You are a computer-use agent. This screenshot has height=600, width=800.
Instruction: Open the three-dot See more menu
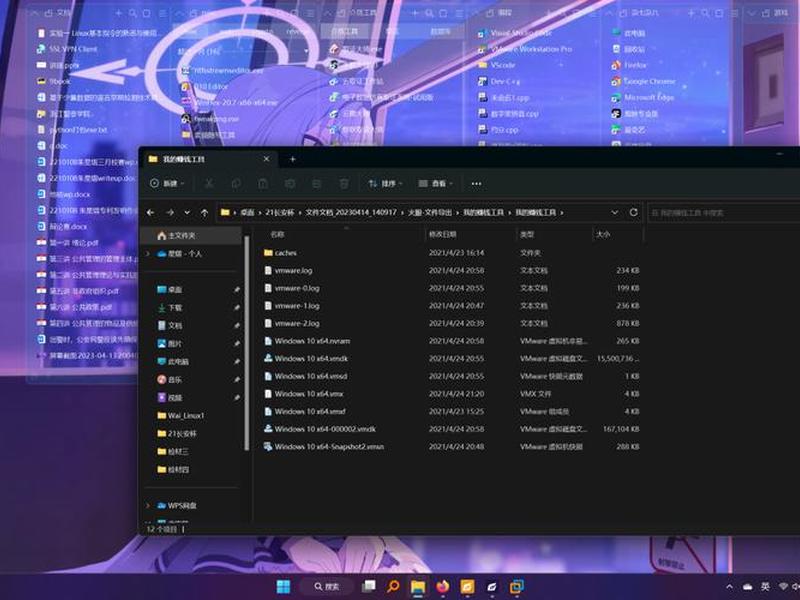tap(476, 183)
